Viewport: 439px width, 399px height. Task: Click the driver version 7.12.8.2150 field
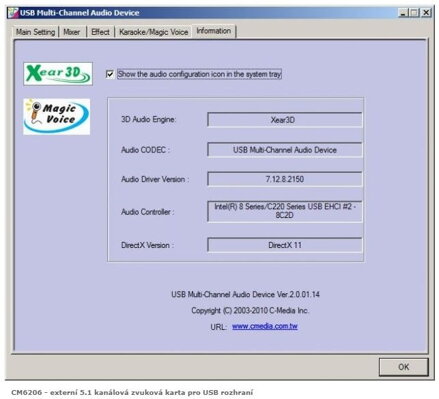pyautogui.click(x=284, y=179)
